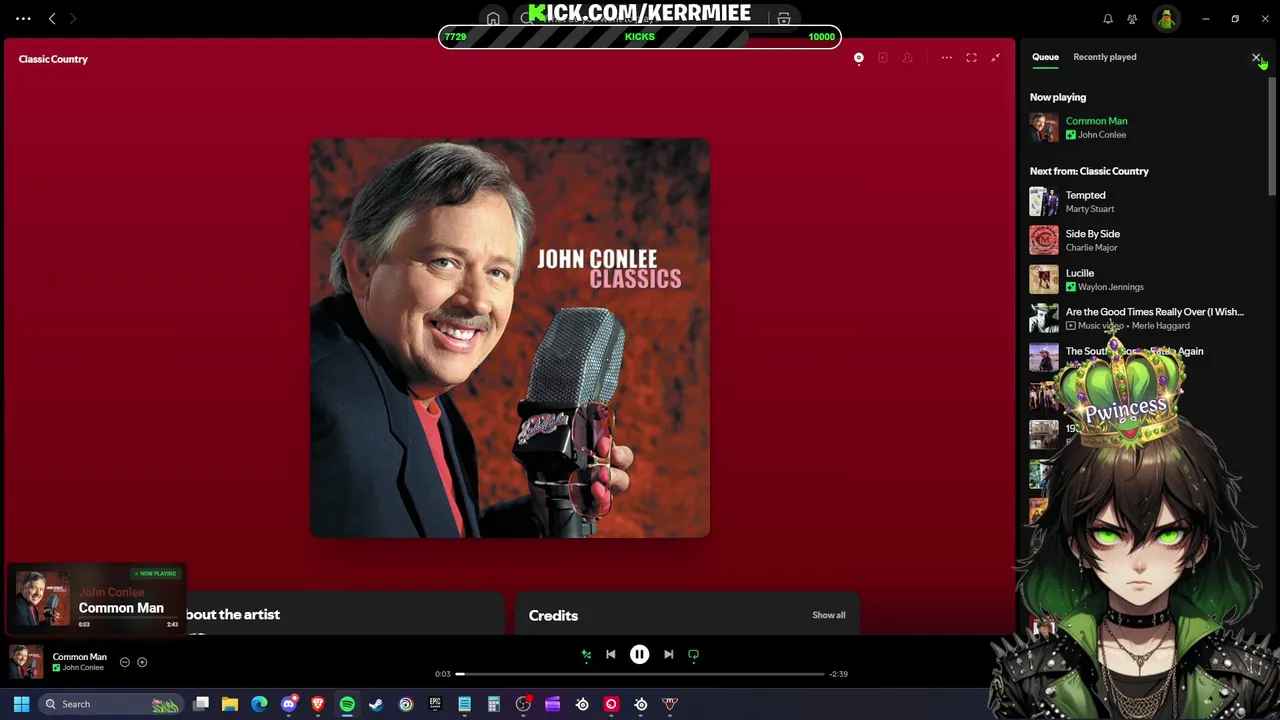Select Common Man in Now playing
This screenshot has height=720, width=1280.
click(x=1096, y=121)
